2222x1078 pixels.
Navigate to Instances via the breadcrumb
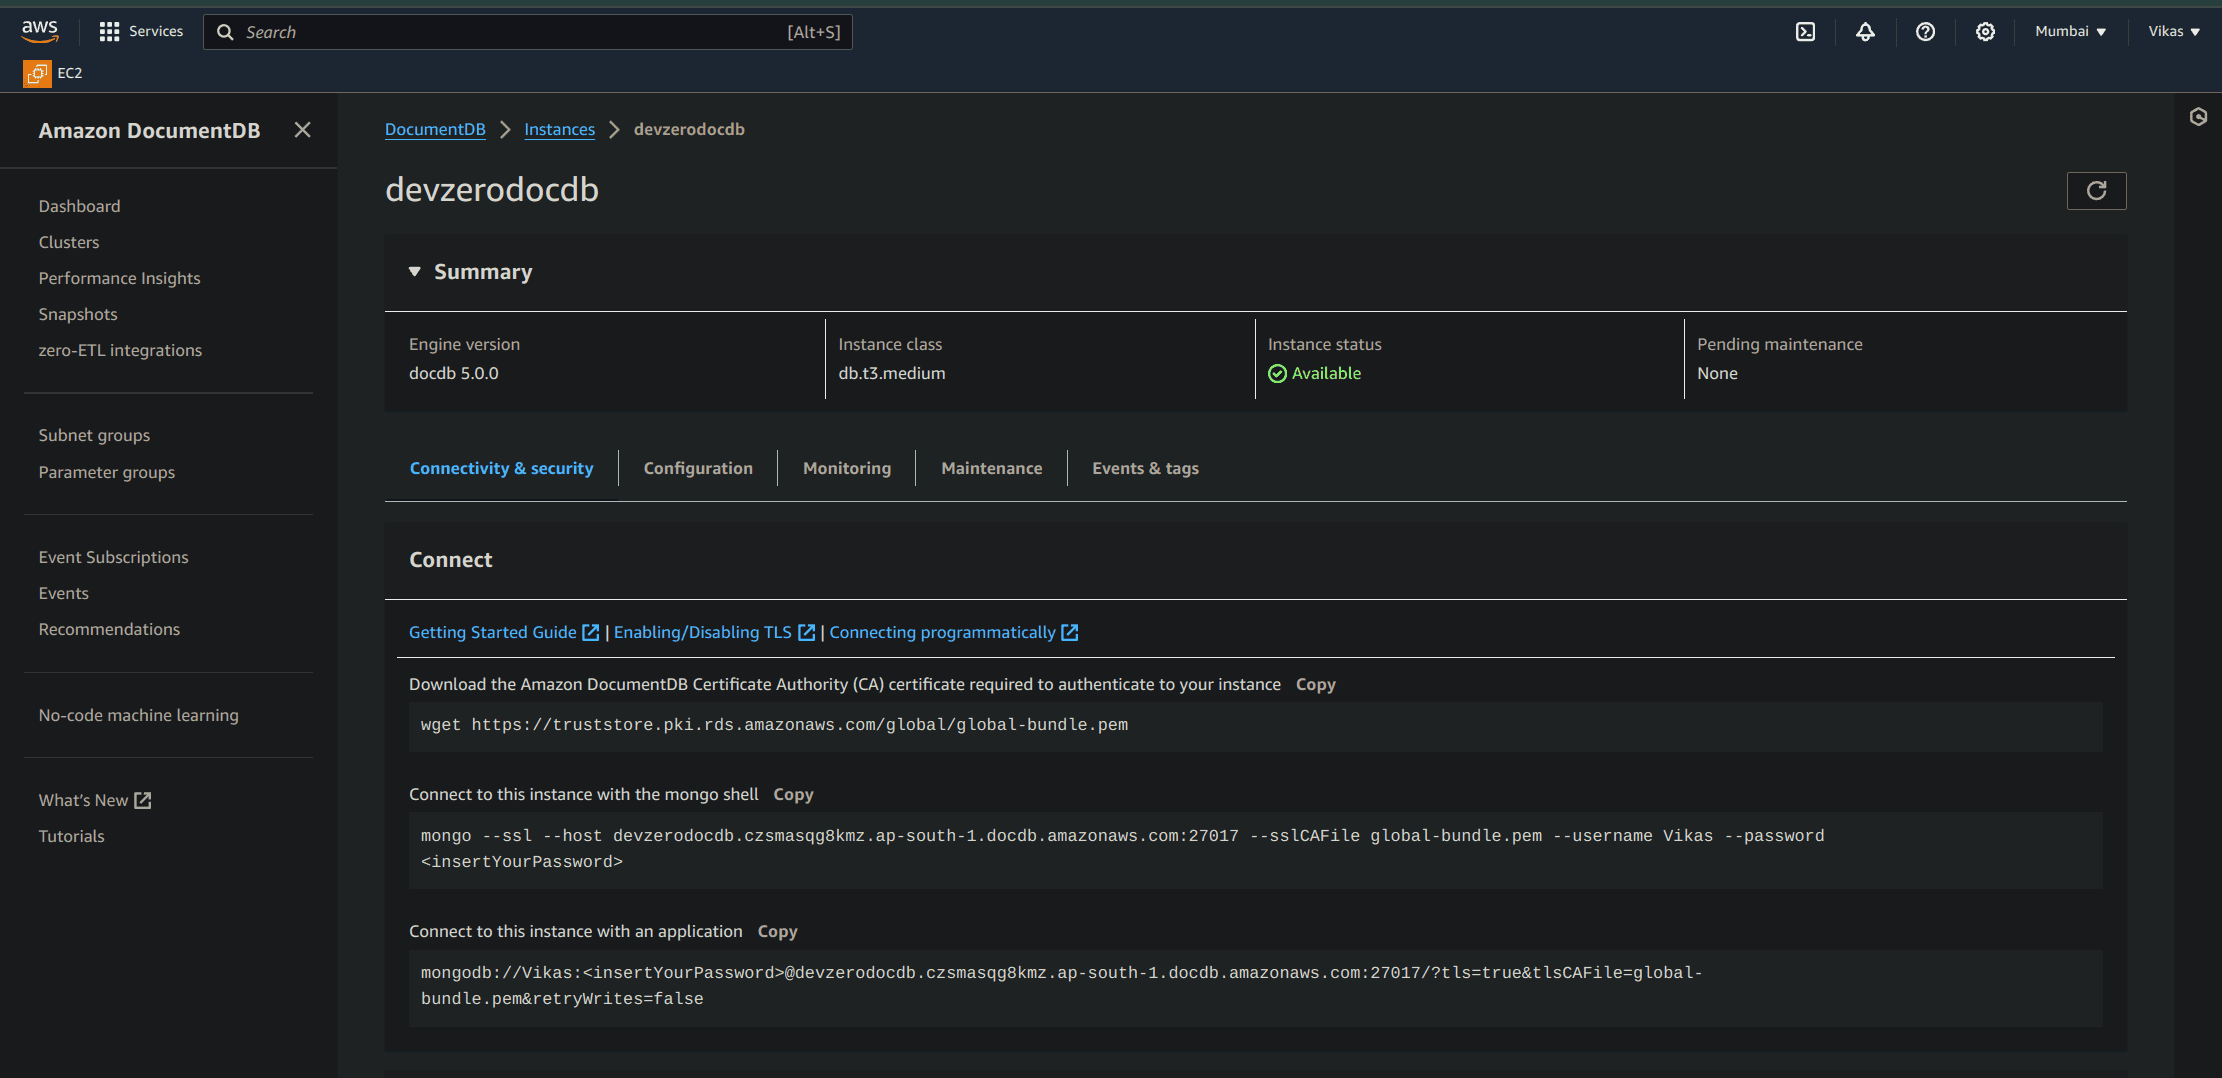(559, 129)
